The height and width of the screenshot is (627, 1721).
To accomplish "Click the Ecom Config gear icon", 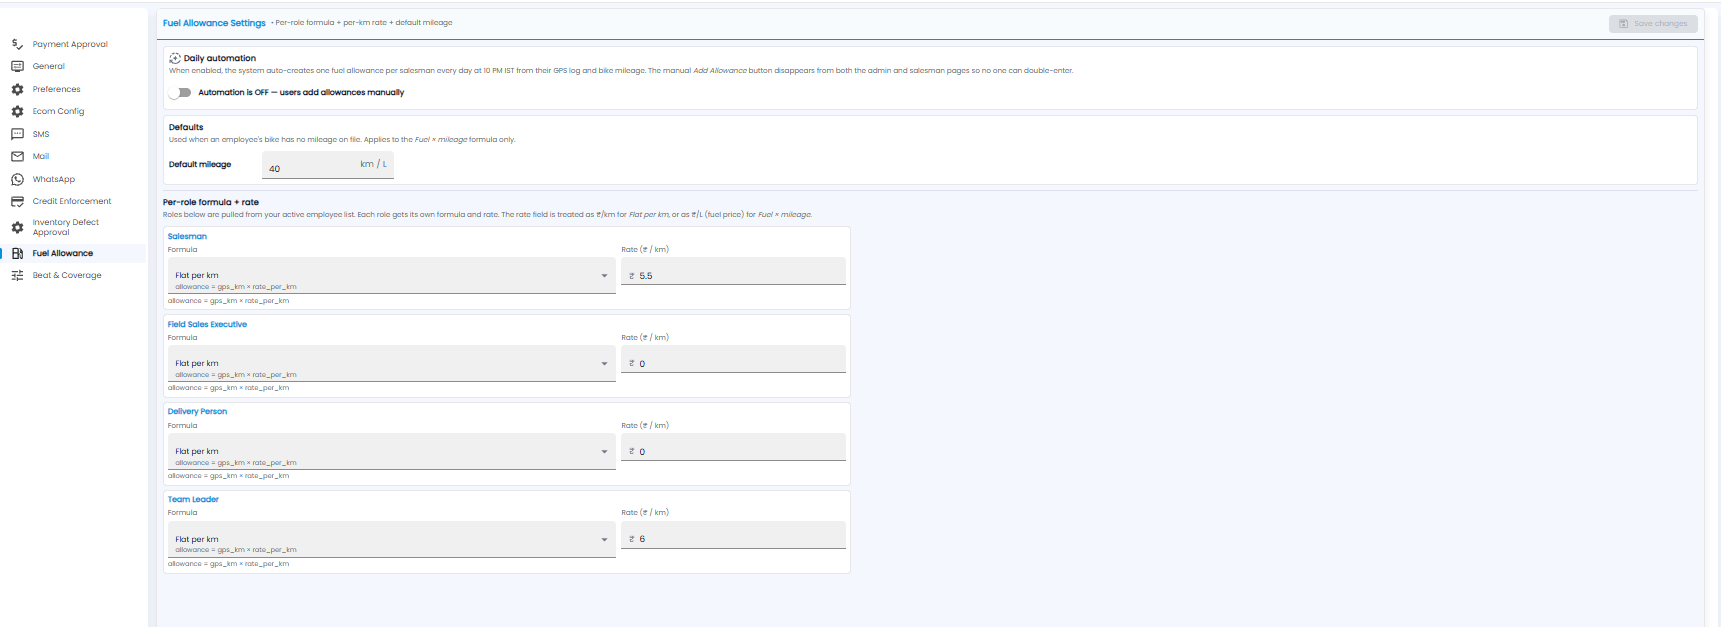I will click(17, 111).
